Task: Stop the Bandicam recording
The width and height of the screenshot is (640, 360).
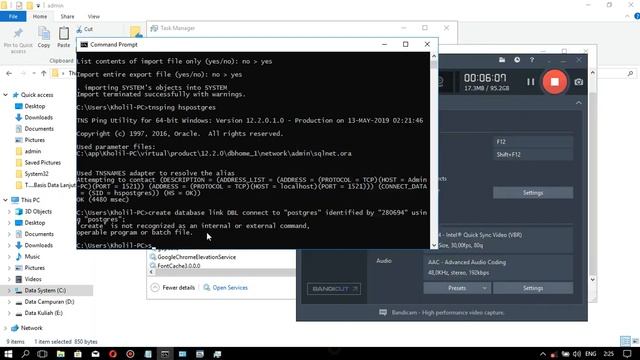Action: pos(554,82)
